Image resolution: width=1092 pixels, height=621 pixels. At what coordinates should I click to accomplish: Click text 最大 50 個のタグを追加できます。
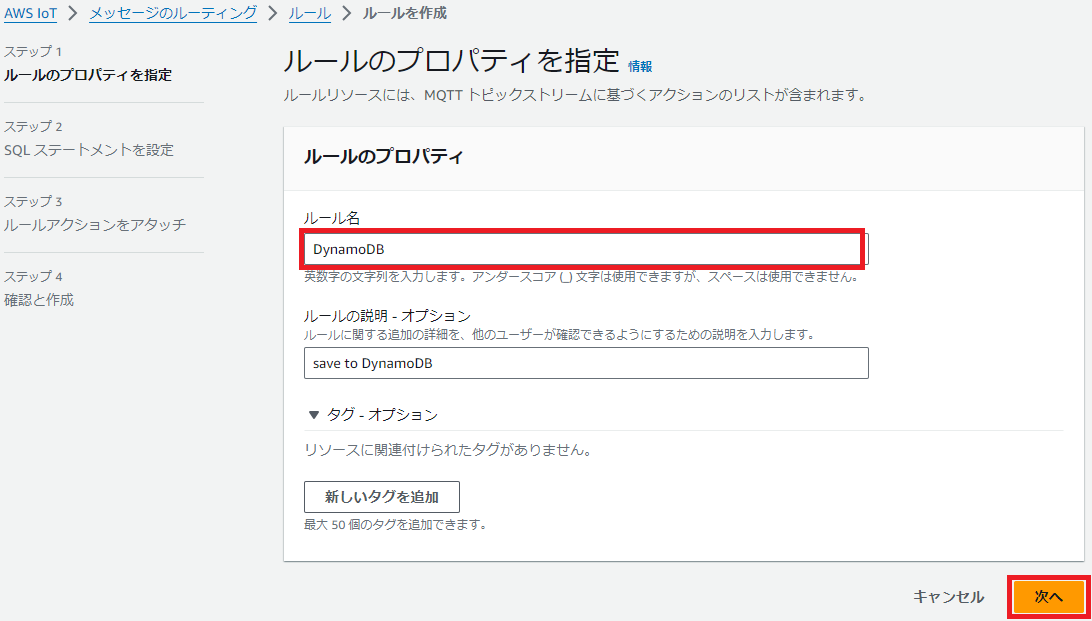[395, 525]
